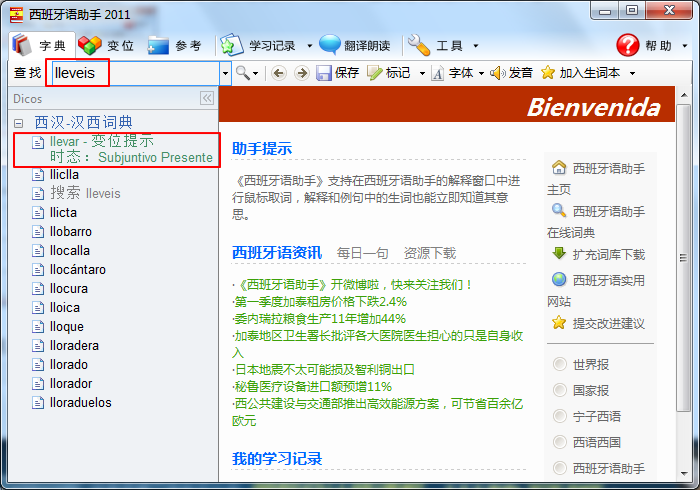Click the vertical scrollbar down arrow
The height and width of the screenshot is (490, 700).
tap(684, 473)
